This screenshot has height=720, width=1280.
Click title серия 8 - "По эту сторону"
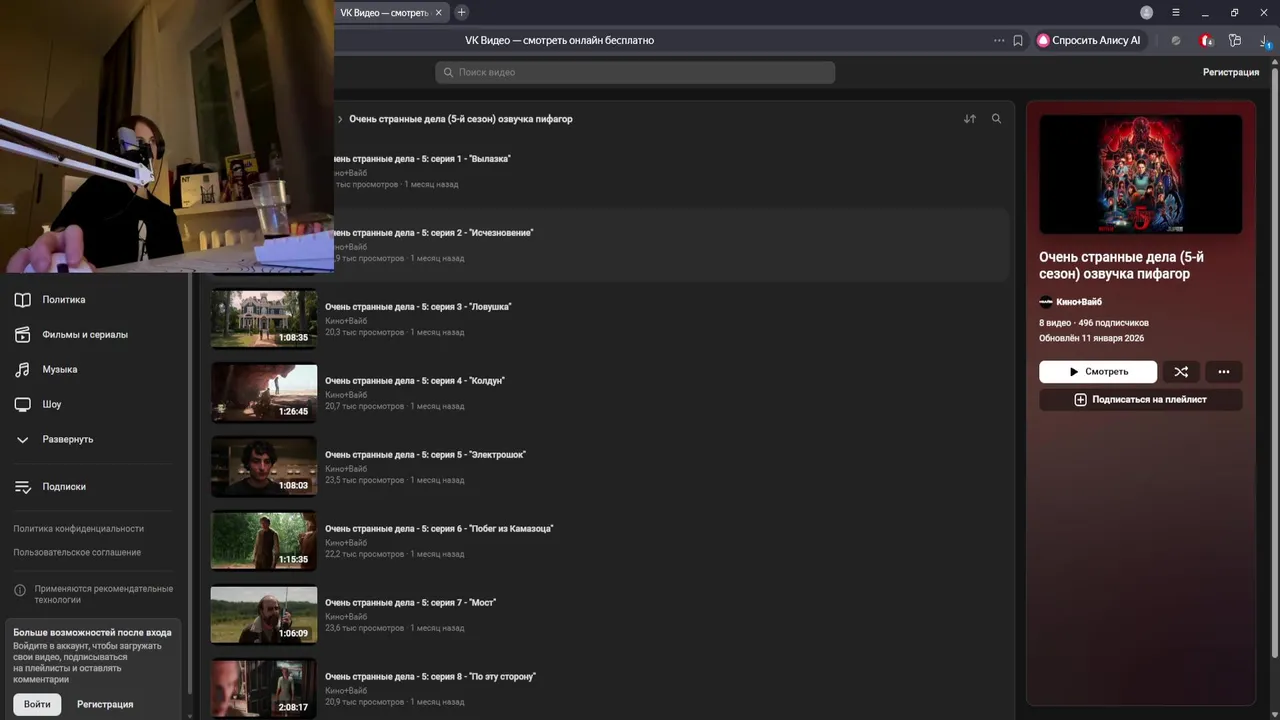pyautogui.click(x=431, y=677)
